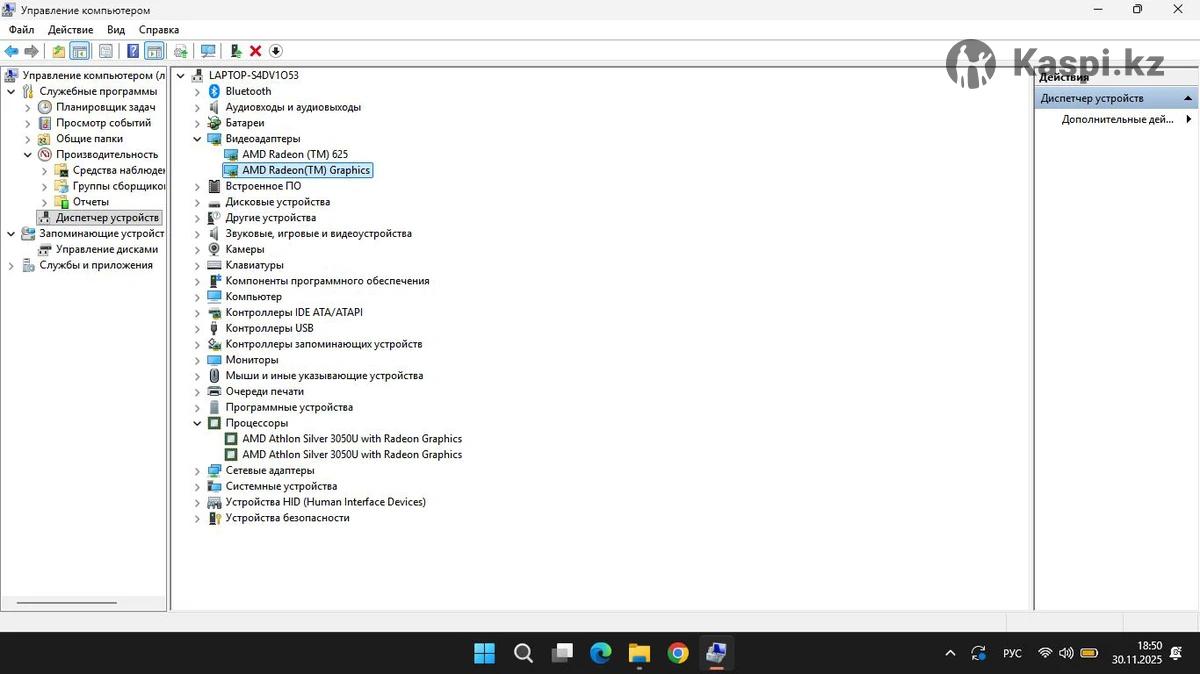This screenshot has height=674, width=1200.
Task: Collapse the Процессоры category
Action: tap(197, 423)
